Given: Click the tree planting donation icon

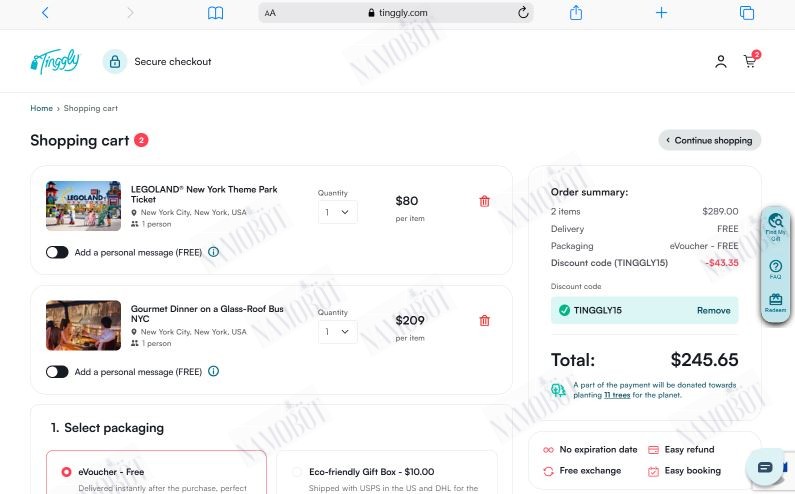Looking at the screenshot, I should point(558,390).
